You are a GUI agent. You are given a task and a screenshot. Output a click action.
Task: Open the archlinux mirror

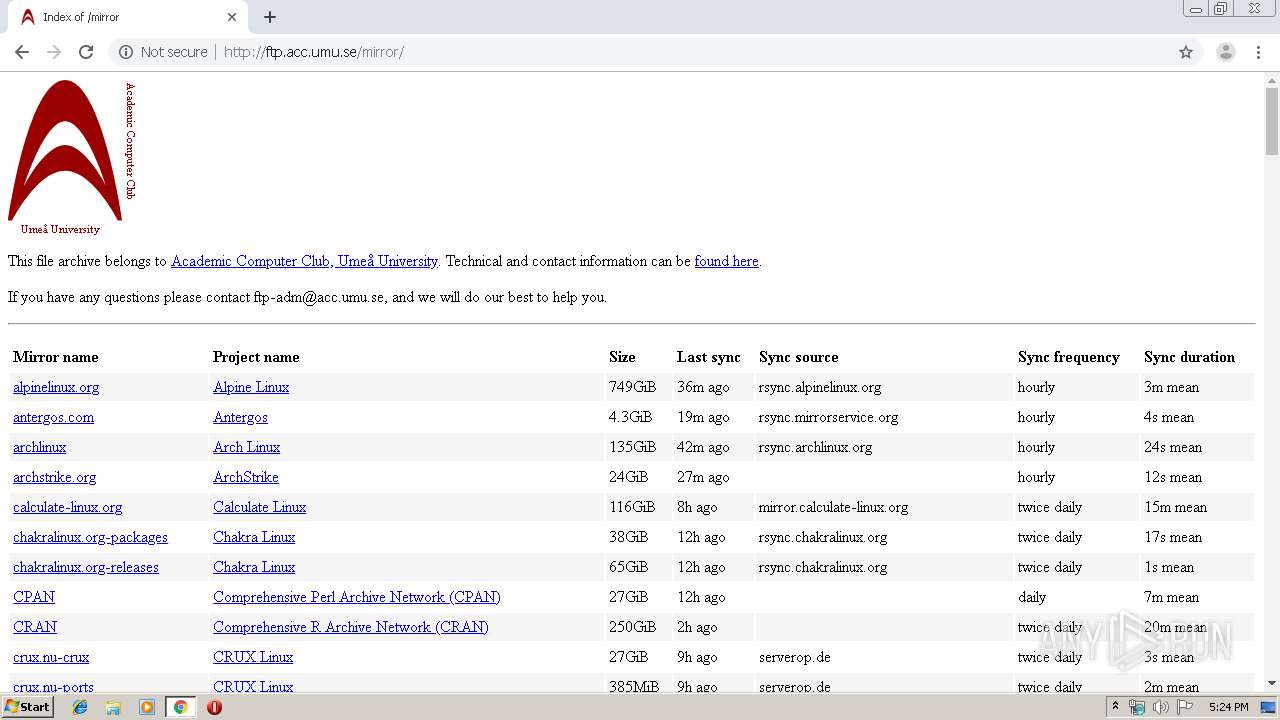click(39, 447)
